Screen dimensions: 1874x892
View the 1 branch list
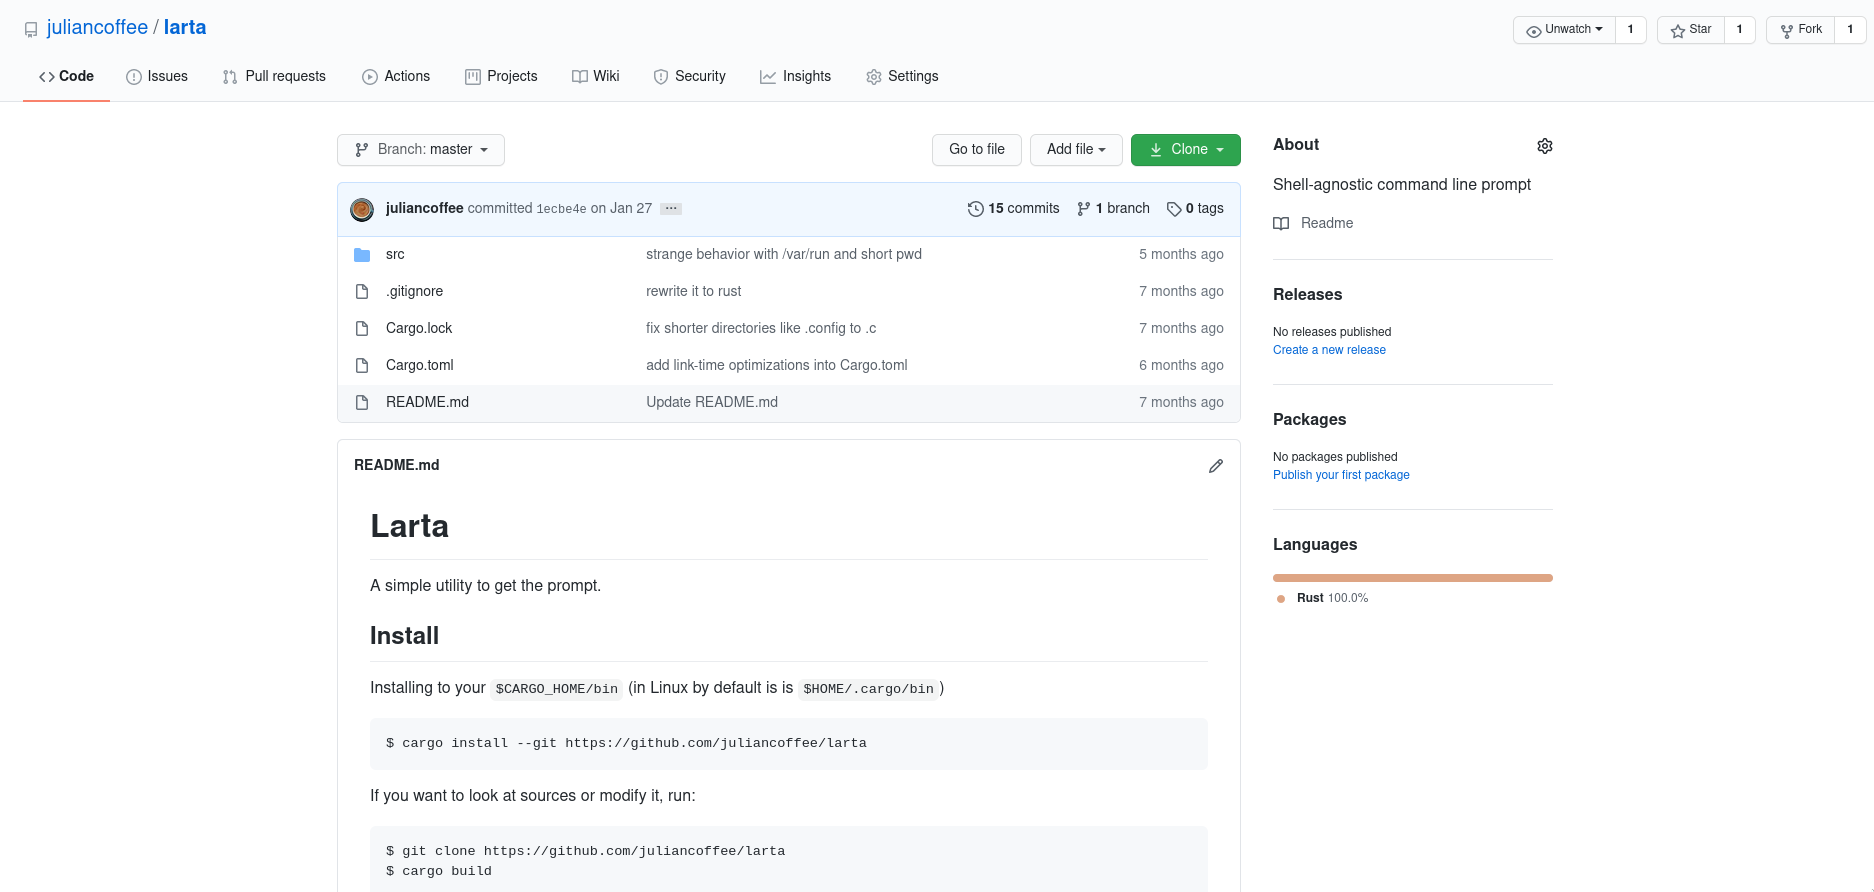(1113, 208)
